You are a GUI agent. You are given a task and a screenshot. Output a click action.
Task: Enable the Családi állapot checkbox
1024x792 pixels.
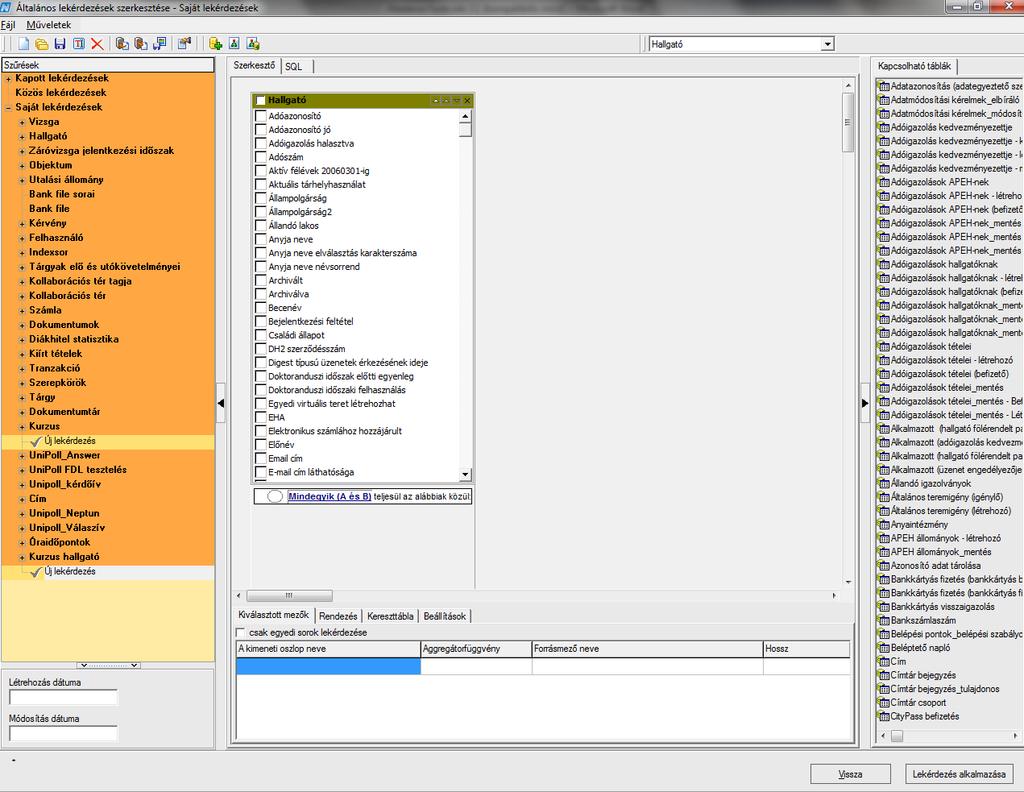261,335
